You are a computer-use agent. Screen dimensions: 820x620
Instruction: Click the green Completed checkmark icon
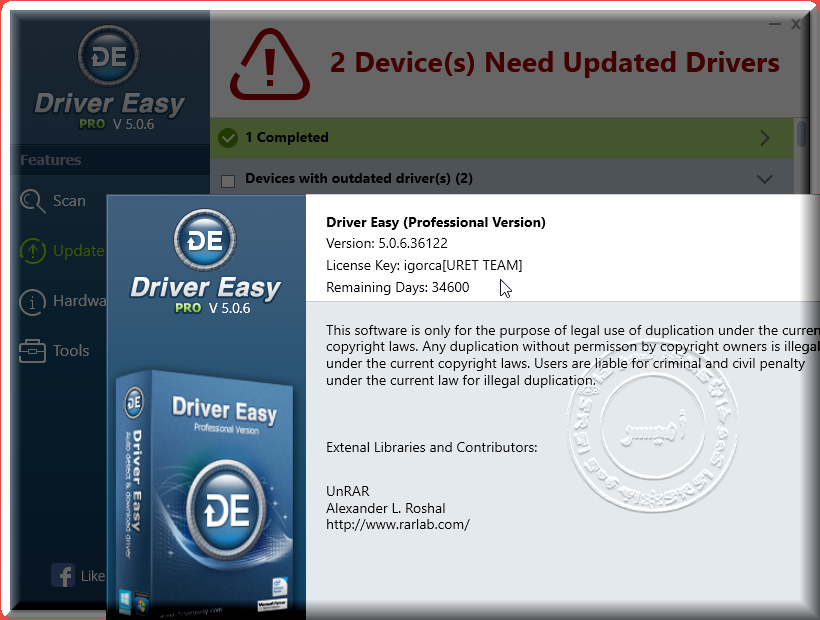[228, 138]
